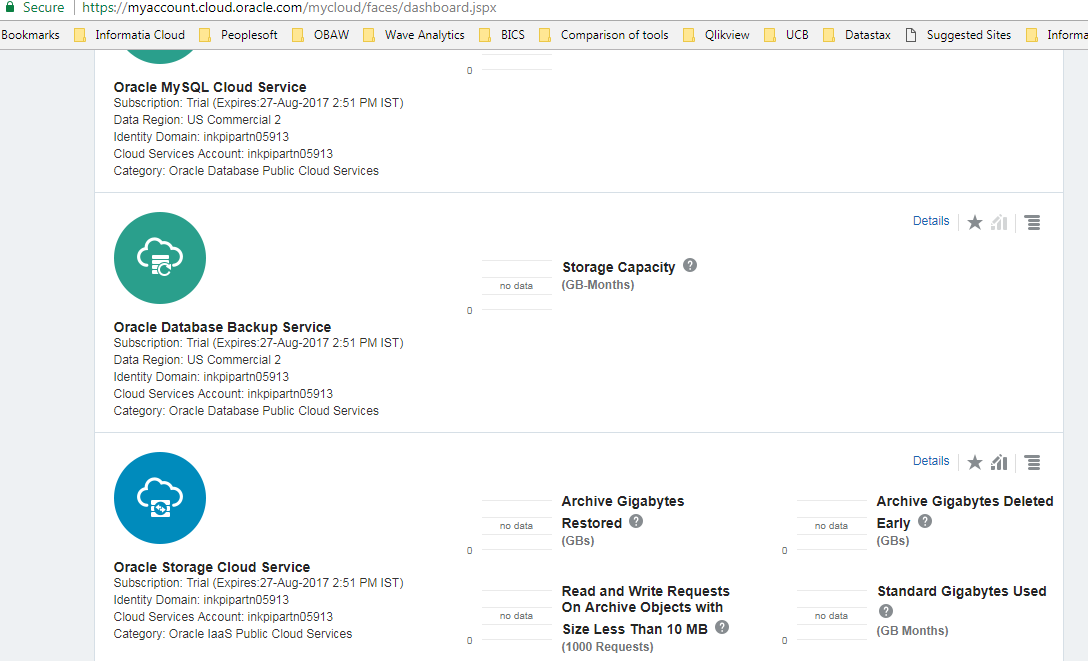Open the BICS bookmarks folder
The width and height of the screenshot is (1088, 661).
coord(510,34)
